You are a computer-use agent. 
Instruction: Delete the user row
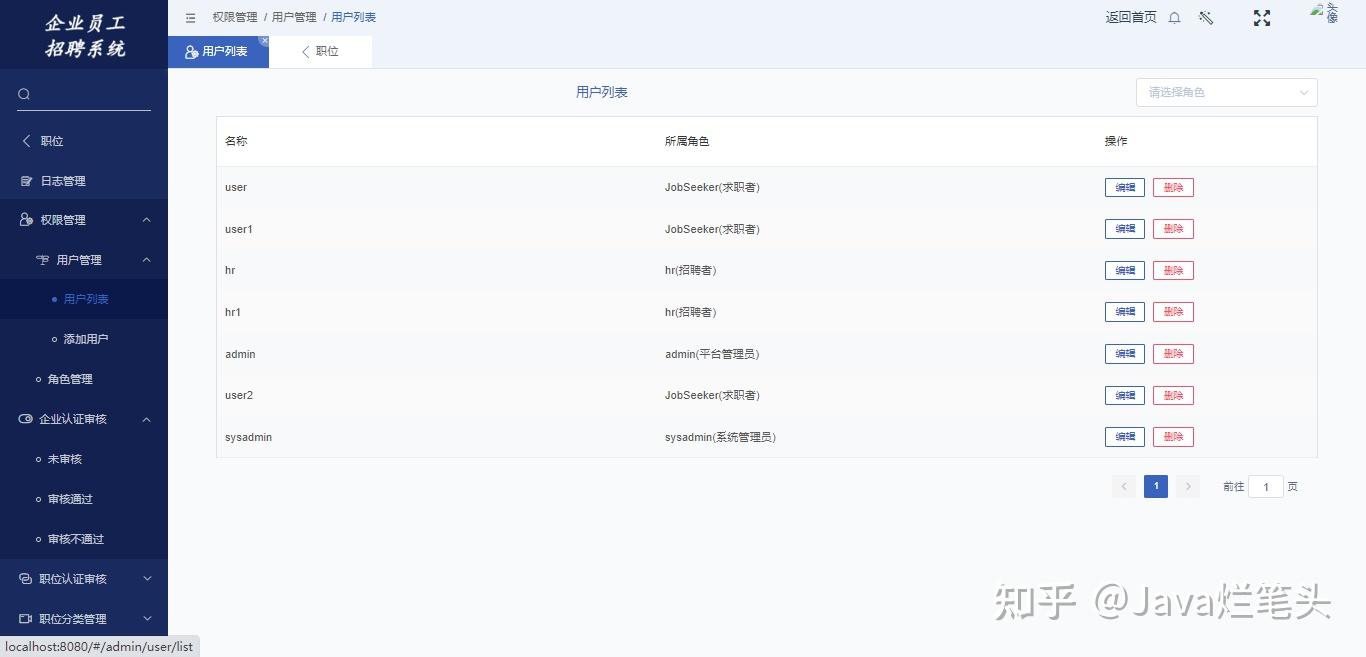point(1173,187)
